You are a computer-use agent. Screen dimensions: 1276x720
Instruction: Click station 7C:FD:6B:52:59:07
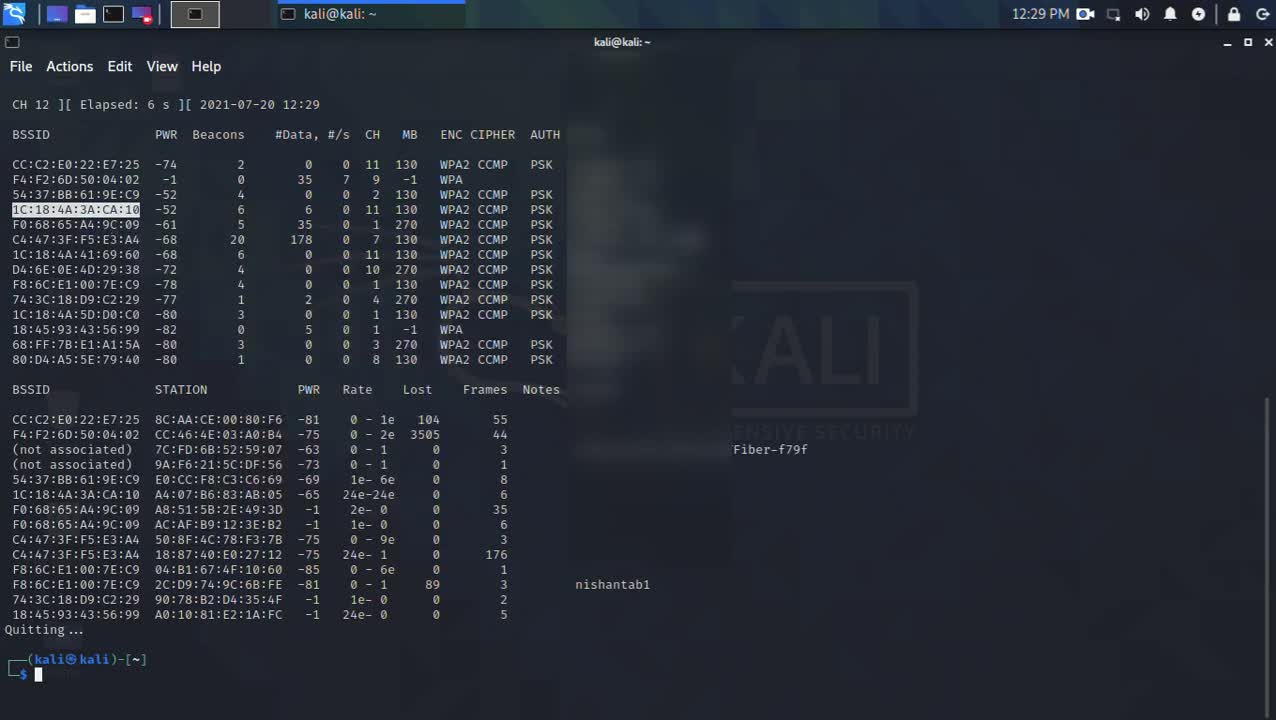(x=219, y=450)
